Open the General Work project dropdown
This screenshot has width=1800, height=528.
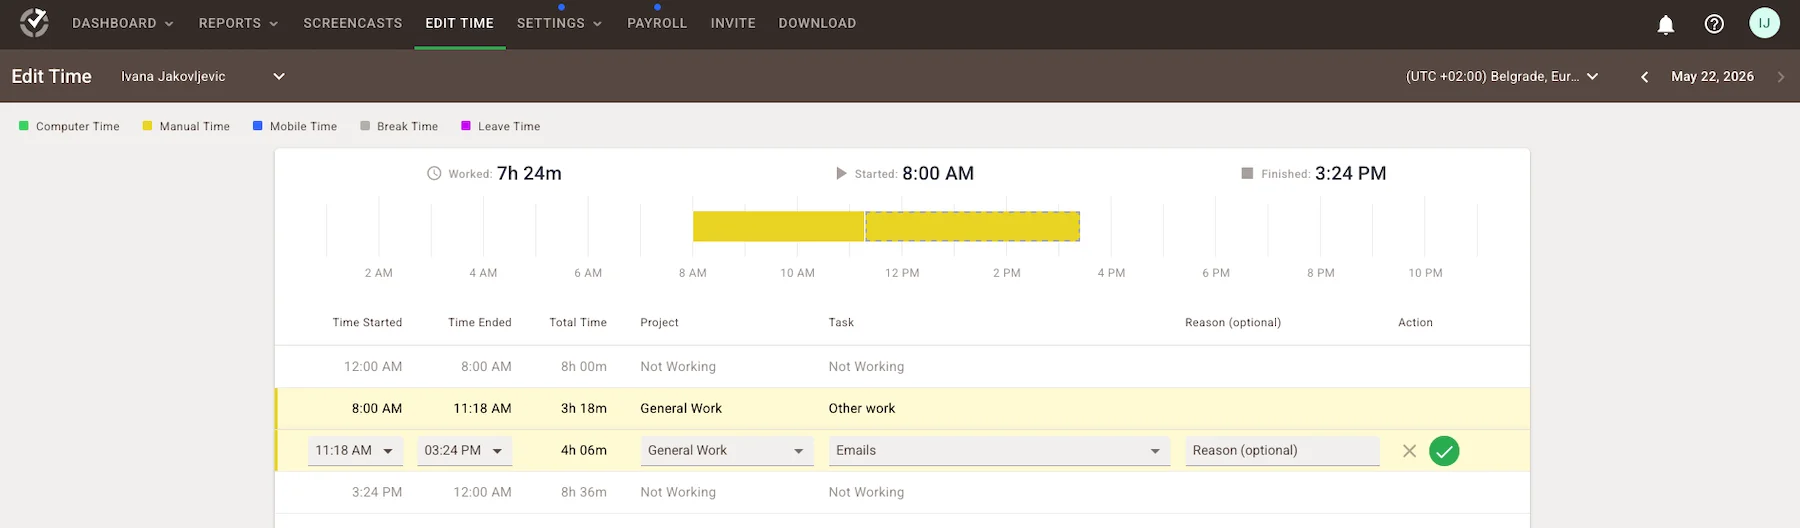point(726,451)
